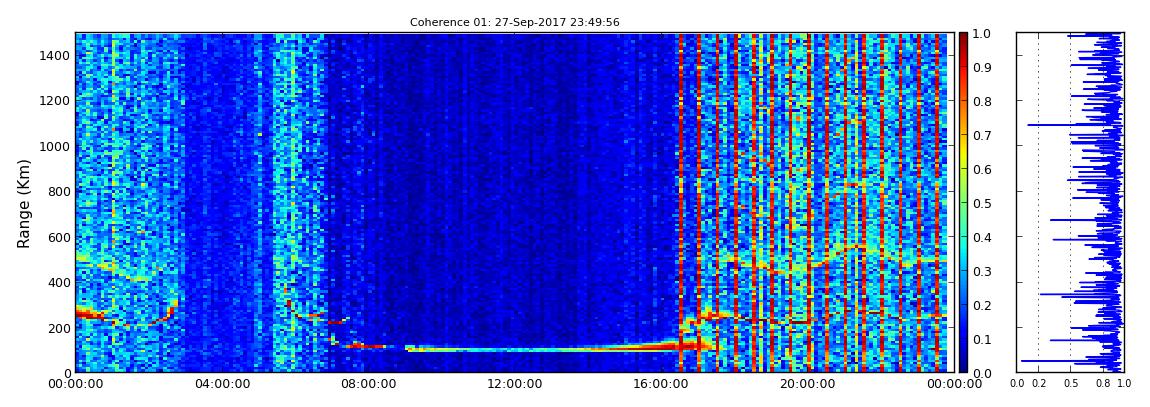Click the red echo trace at 250 km near 00:00:00
Screen dimensions: 1150x407
coord(89,314)
